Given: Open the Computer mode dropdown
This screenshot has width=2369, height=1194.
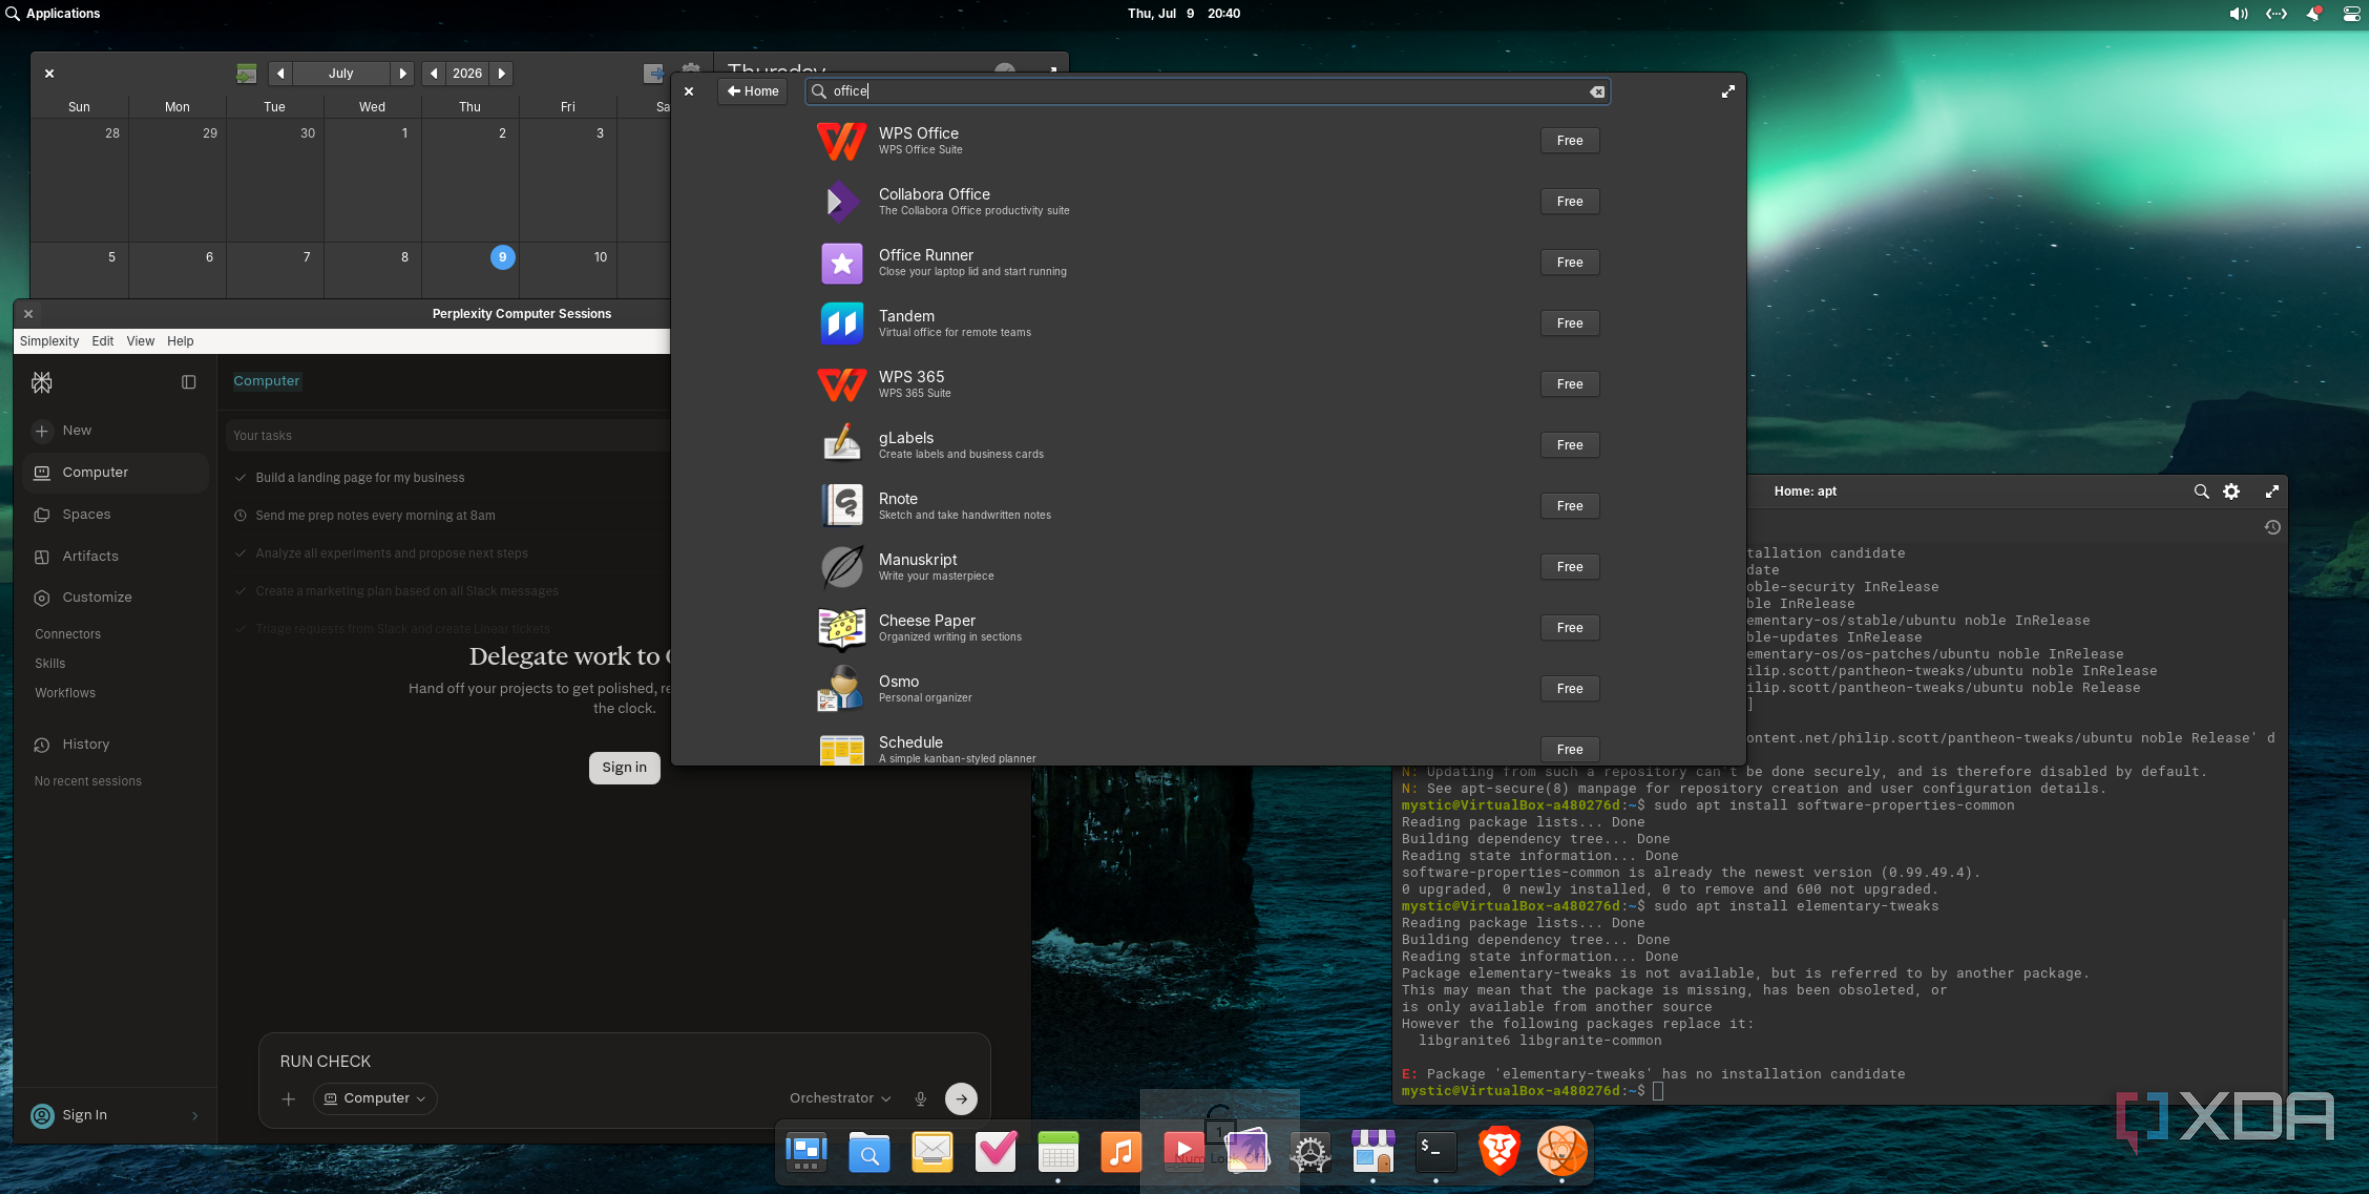Looking at the screenshot, I should [x=375, y=1098].
